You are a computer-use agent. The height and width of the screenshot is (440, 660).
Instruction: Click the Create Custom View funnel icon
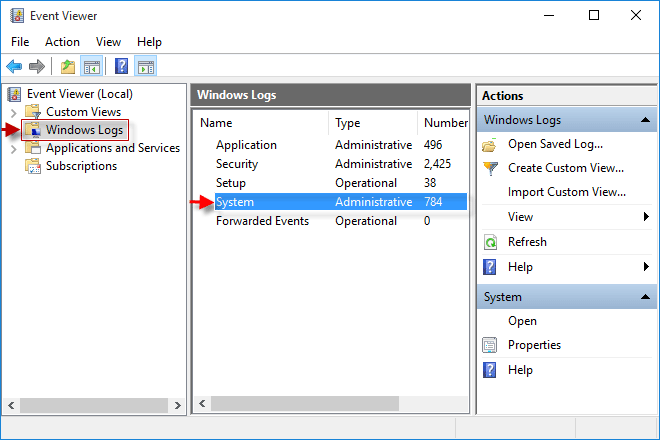(490, 168)
